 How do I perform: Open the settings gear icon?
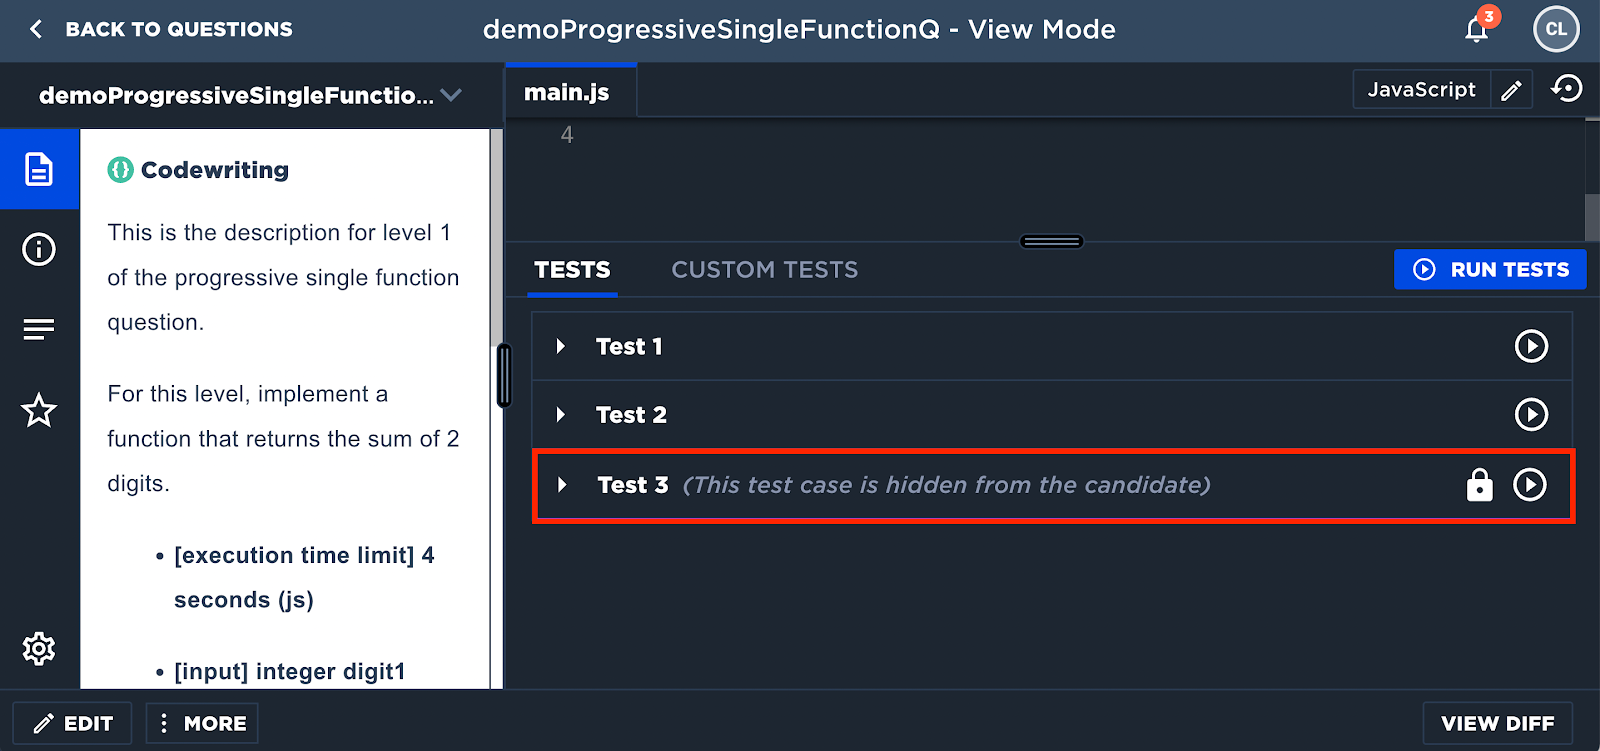point(39,649)
